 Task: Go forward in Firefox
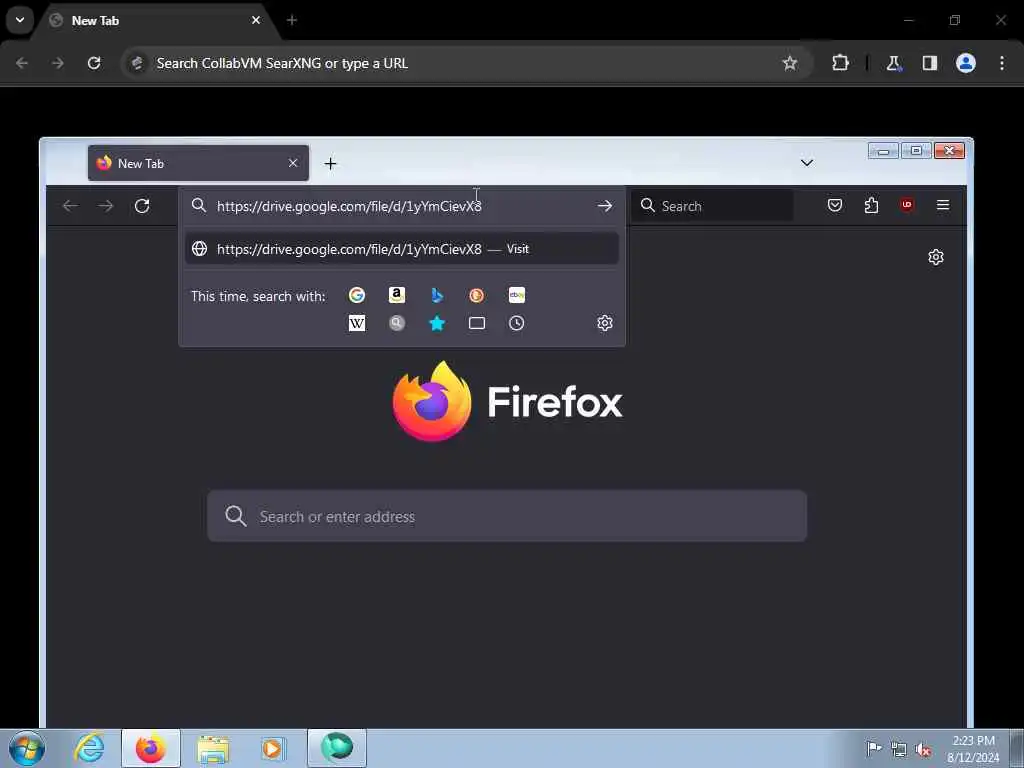coord(106,206)
